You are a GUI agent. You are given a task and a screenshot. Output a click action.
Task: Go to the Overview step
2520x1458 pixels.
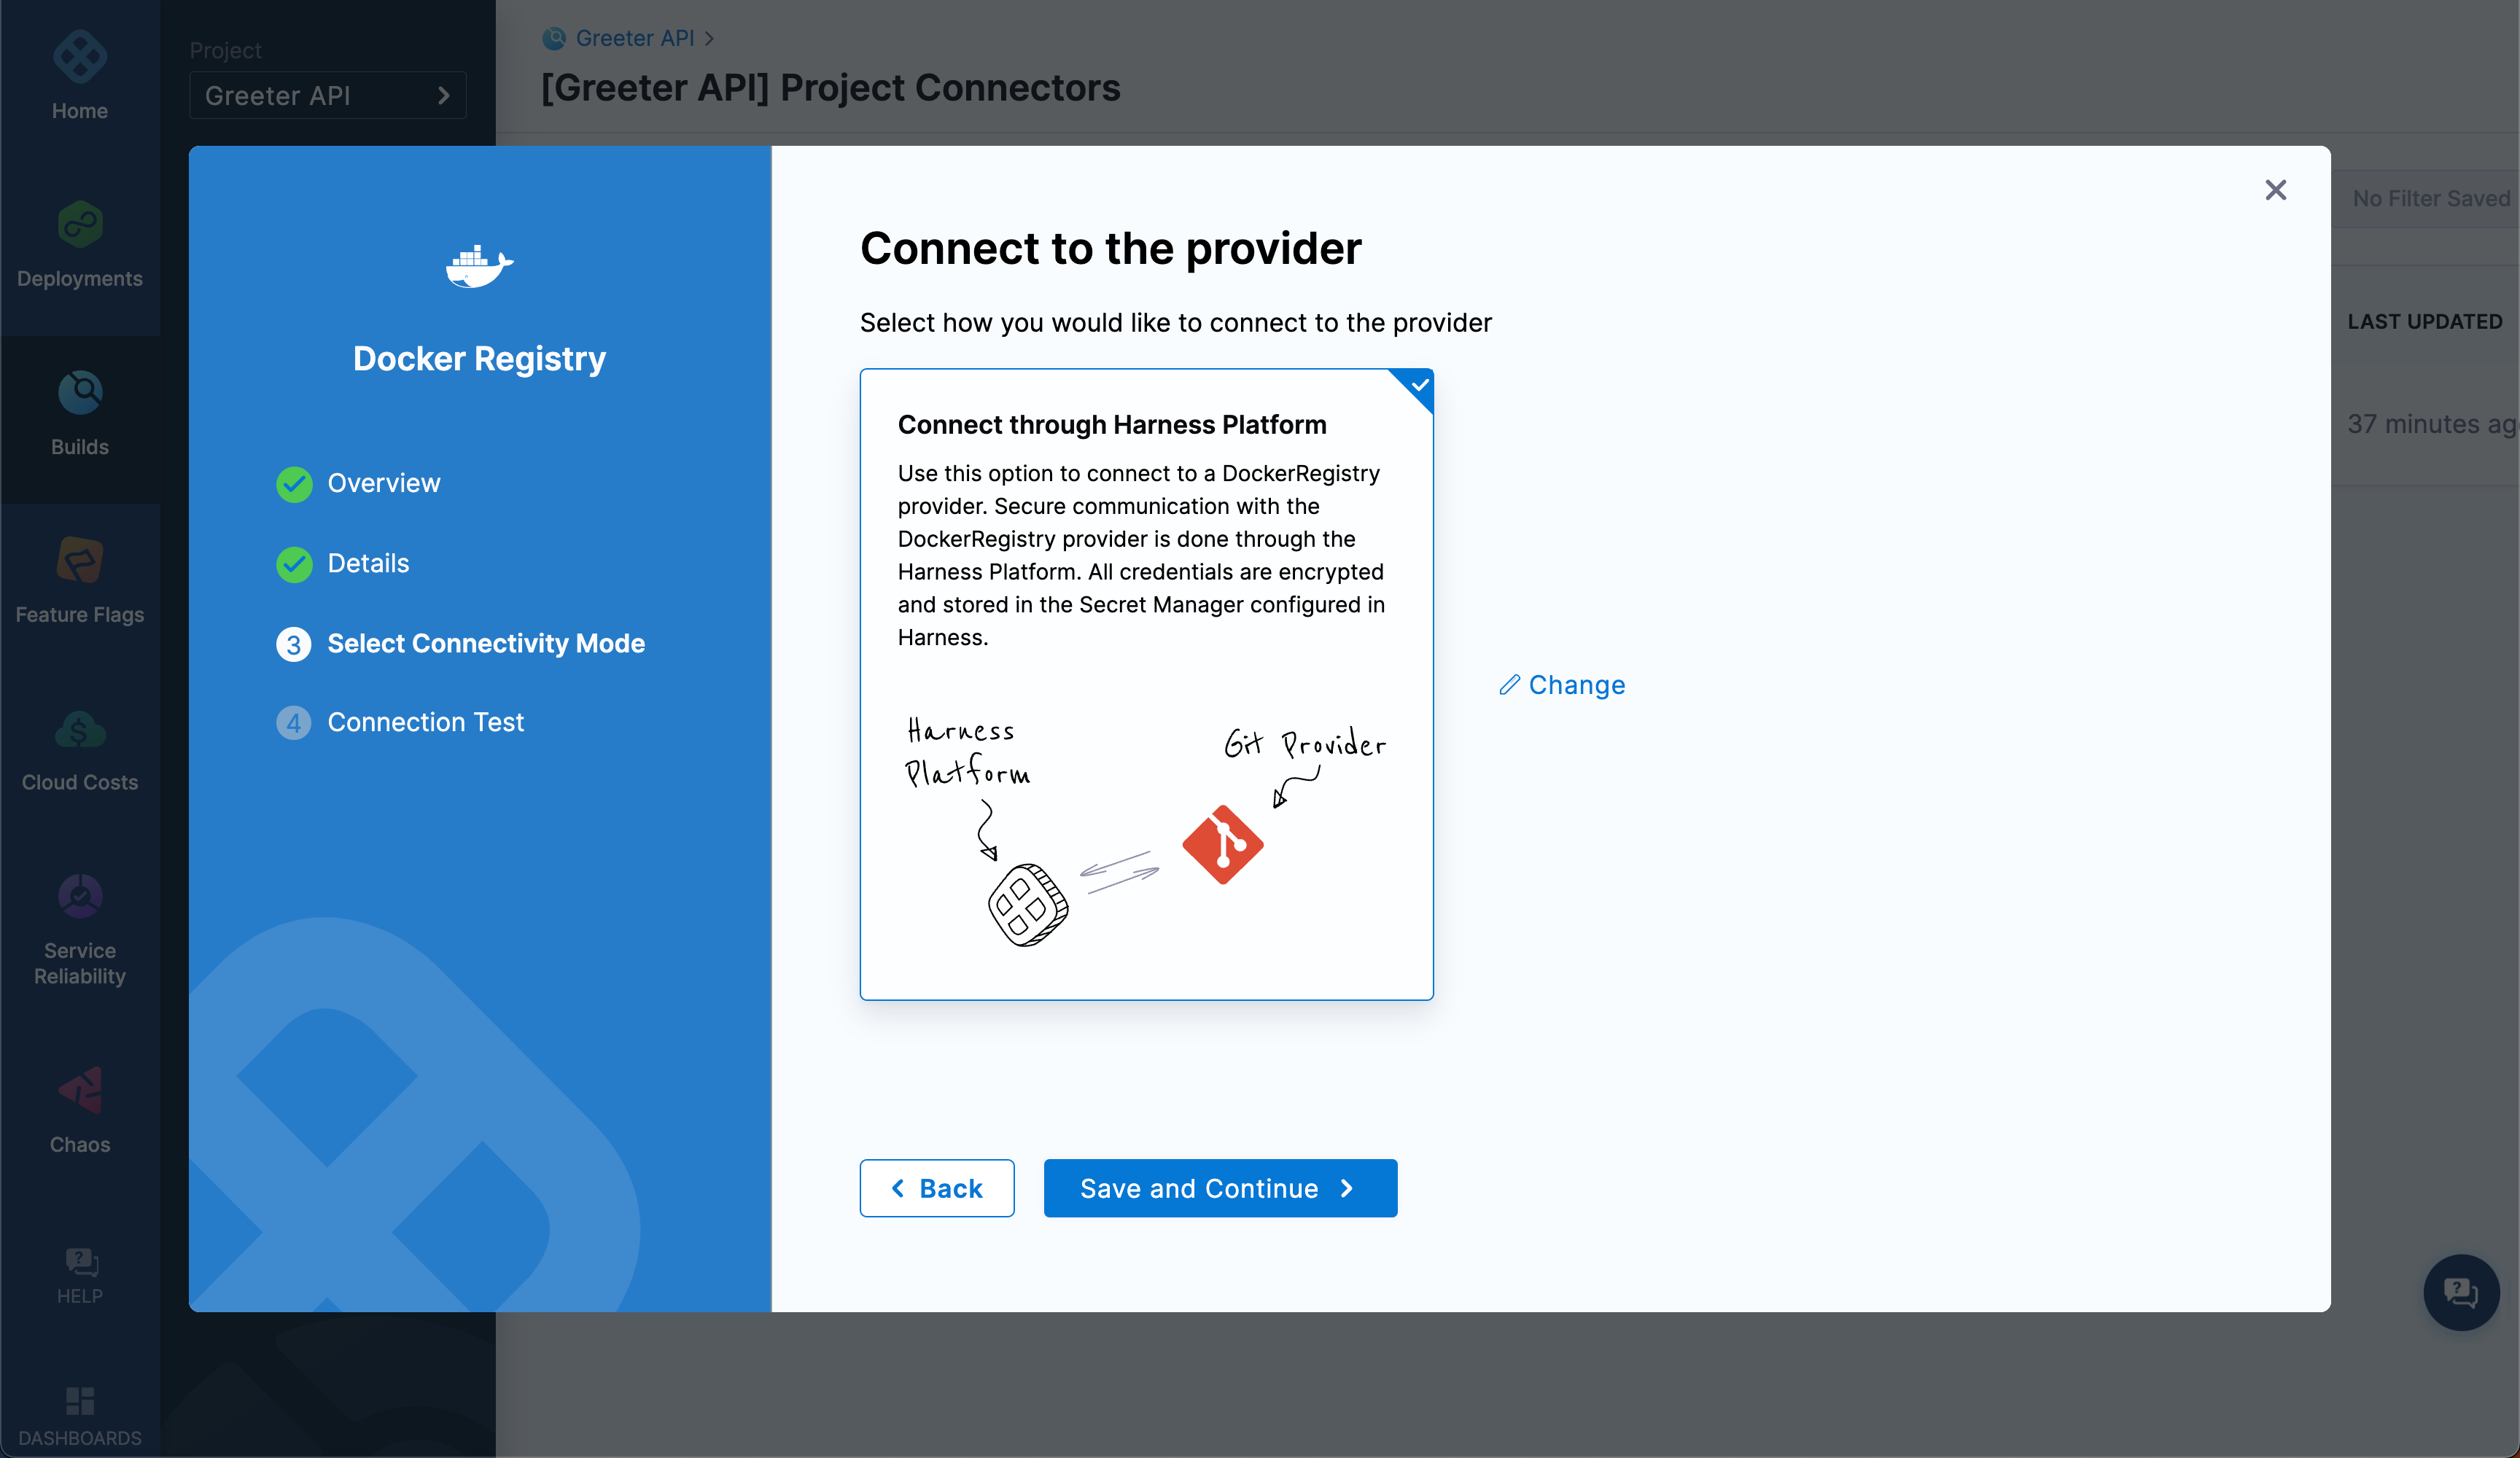(384, 484)
